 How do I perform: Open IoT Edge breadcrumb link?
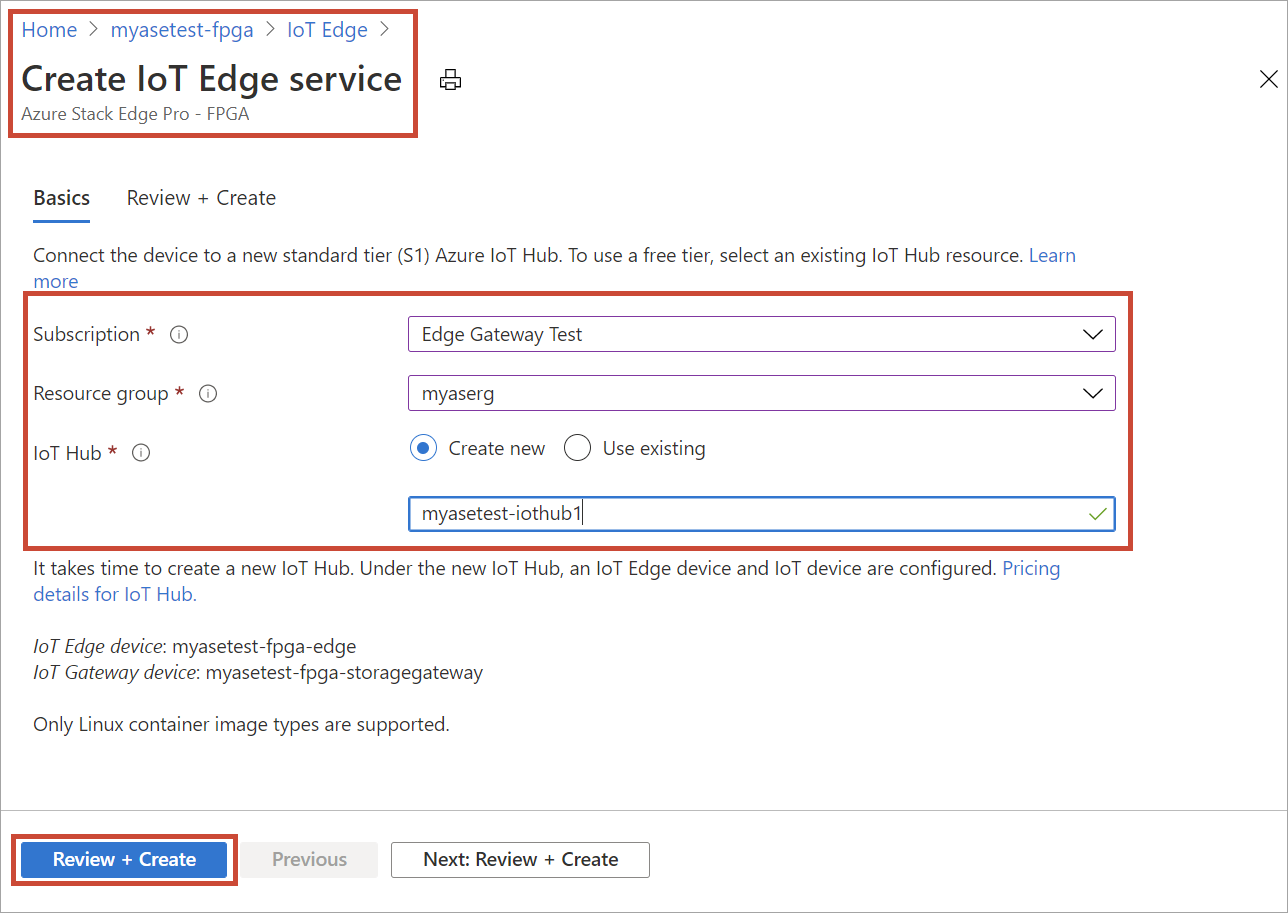click(327, 30)
